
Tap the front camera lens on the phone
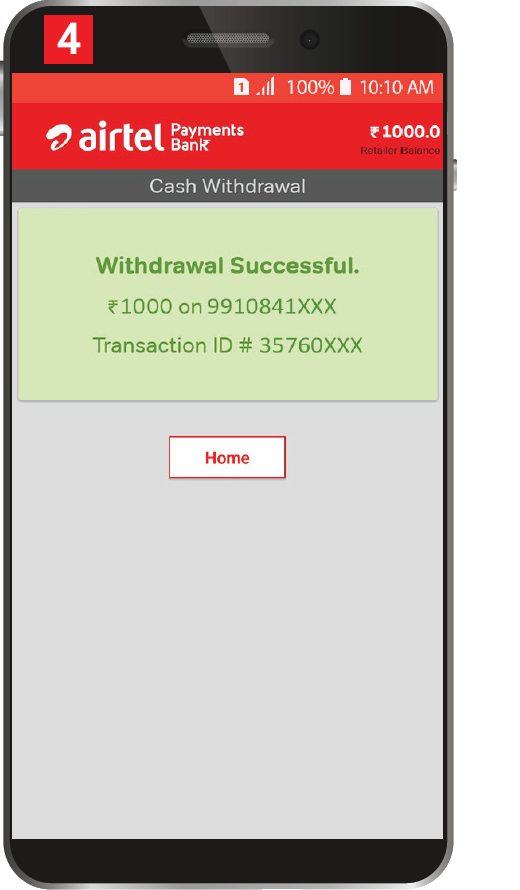pyautogui.click(x=309, y=40)
